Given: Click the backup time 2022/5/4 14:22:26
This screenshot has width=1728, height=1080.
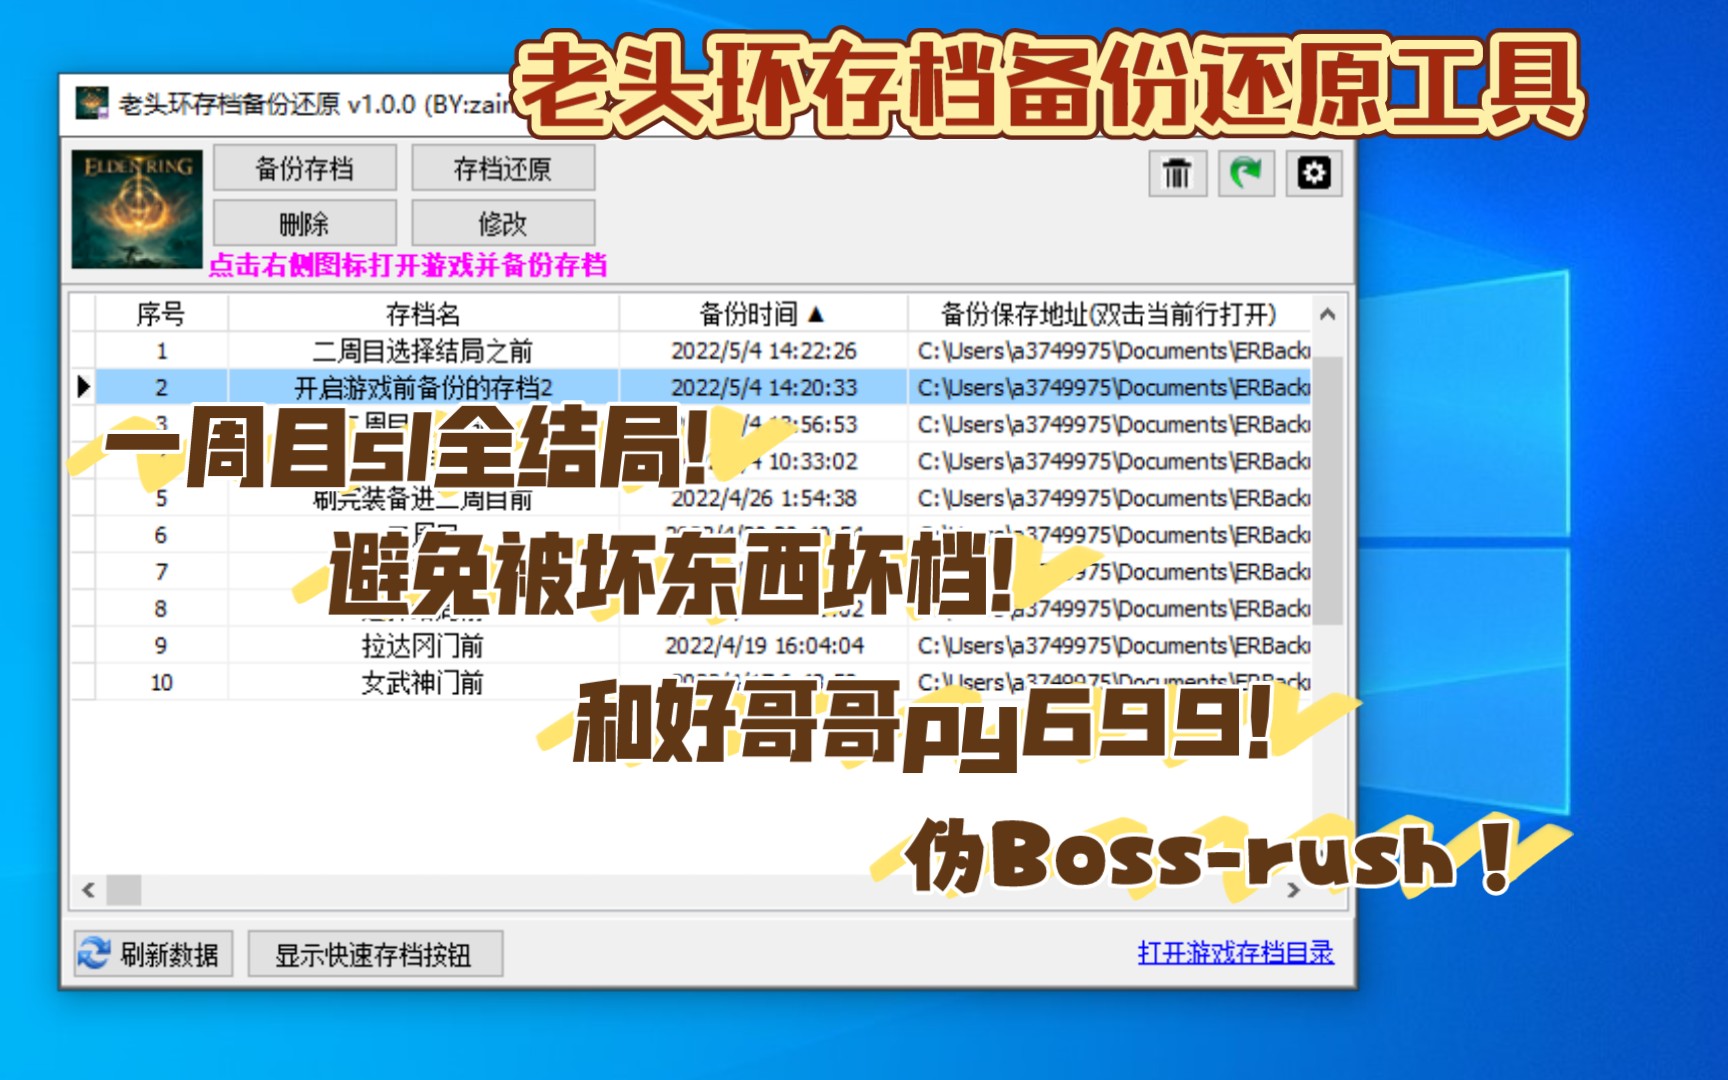Looking at the screenshot, I should point(763,351).
